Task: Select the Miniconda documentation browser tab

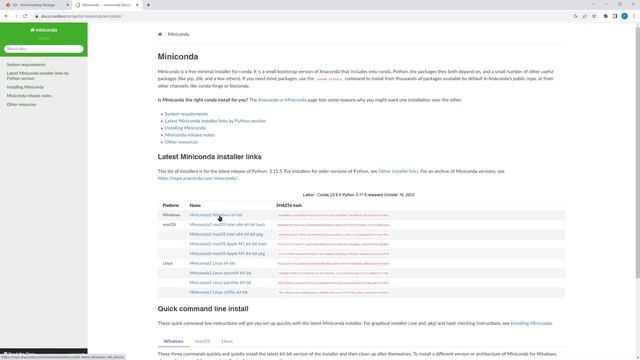Action: click(x=107, y=5)
